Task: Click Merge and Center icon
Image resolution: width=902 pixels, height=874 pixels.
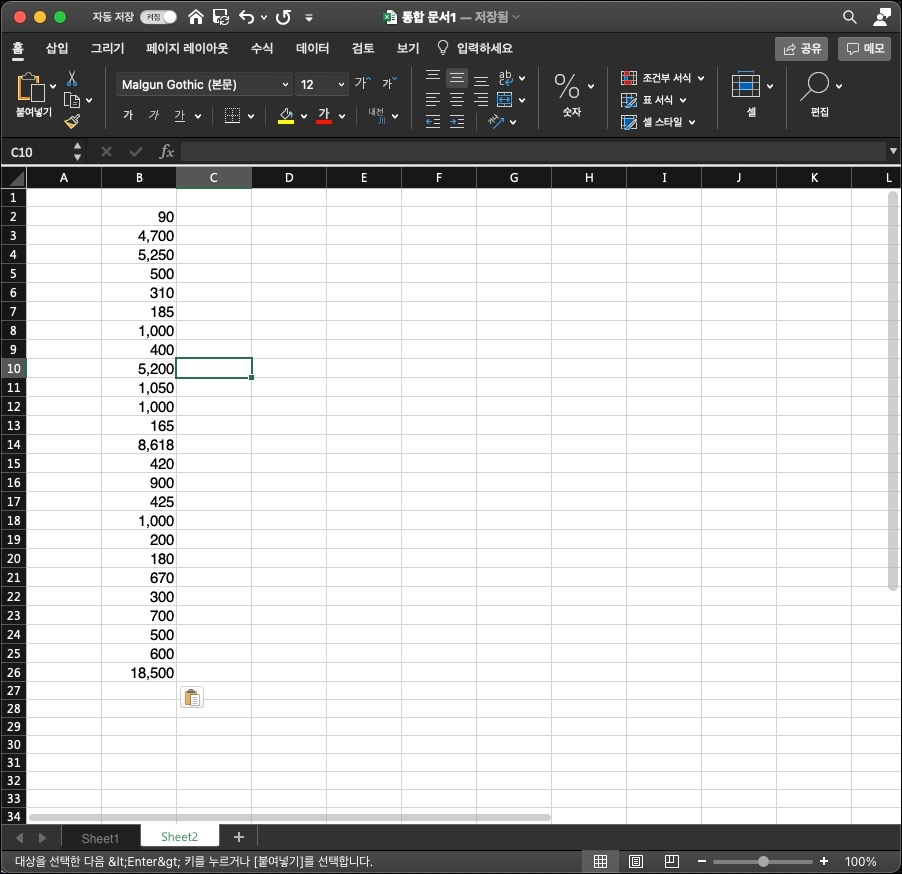Action: (504, 100)
